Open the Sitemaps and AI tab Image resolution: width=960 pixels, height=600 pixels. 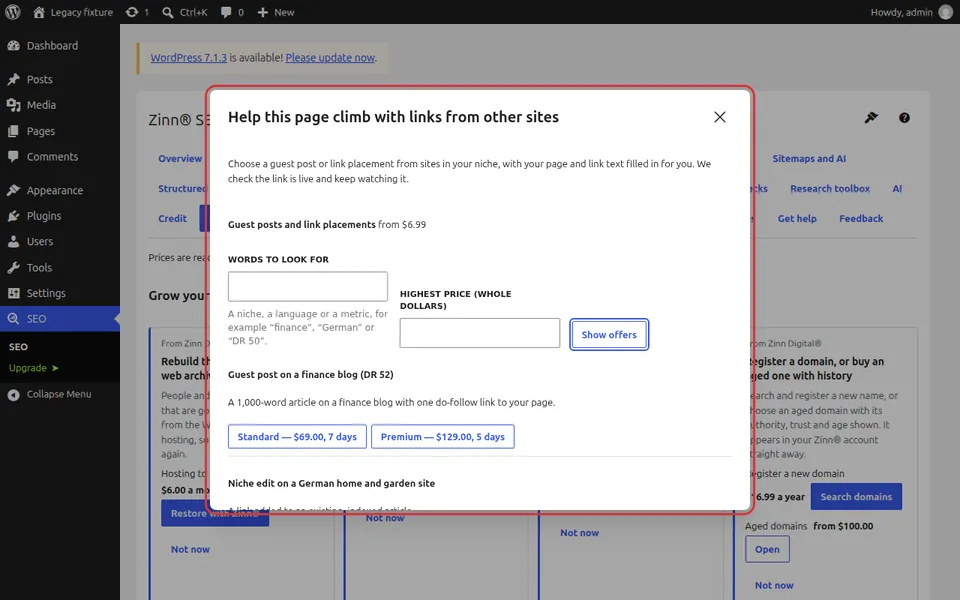809,159
